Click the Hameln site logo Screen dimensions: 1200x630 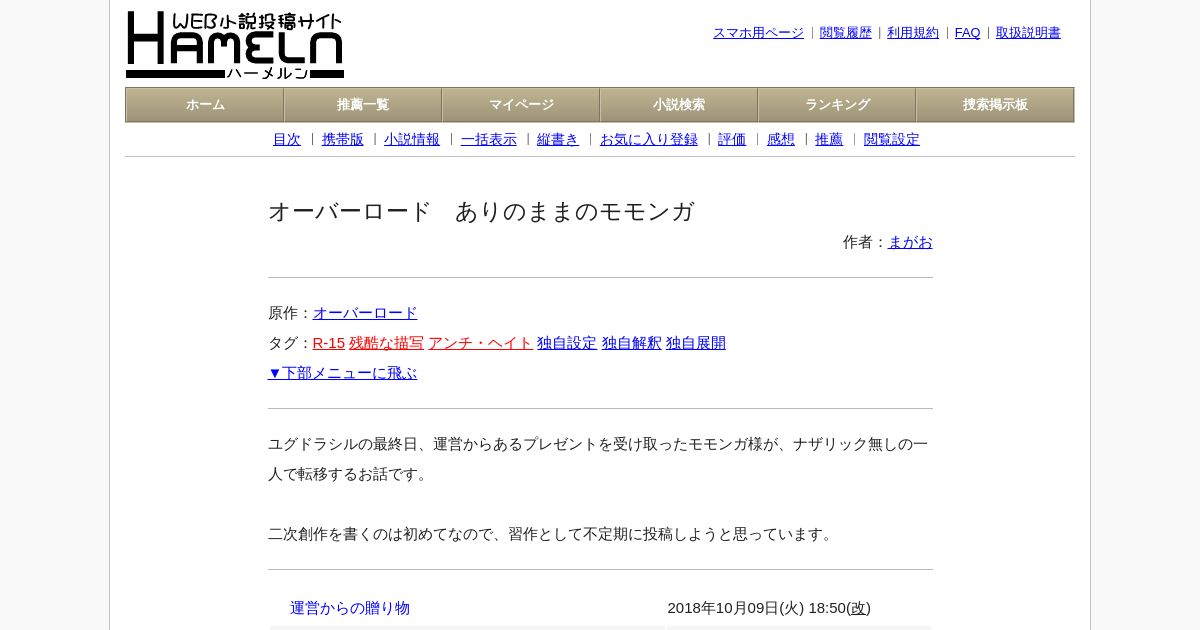235,45
